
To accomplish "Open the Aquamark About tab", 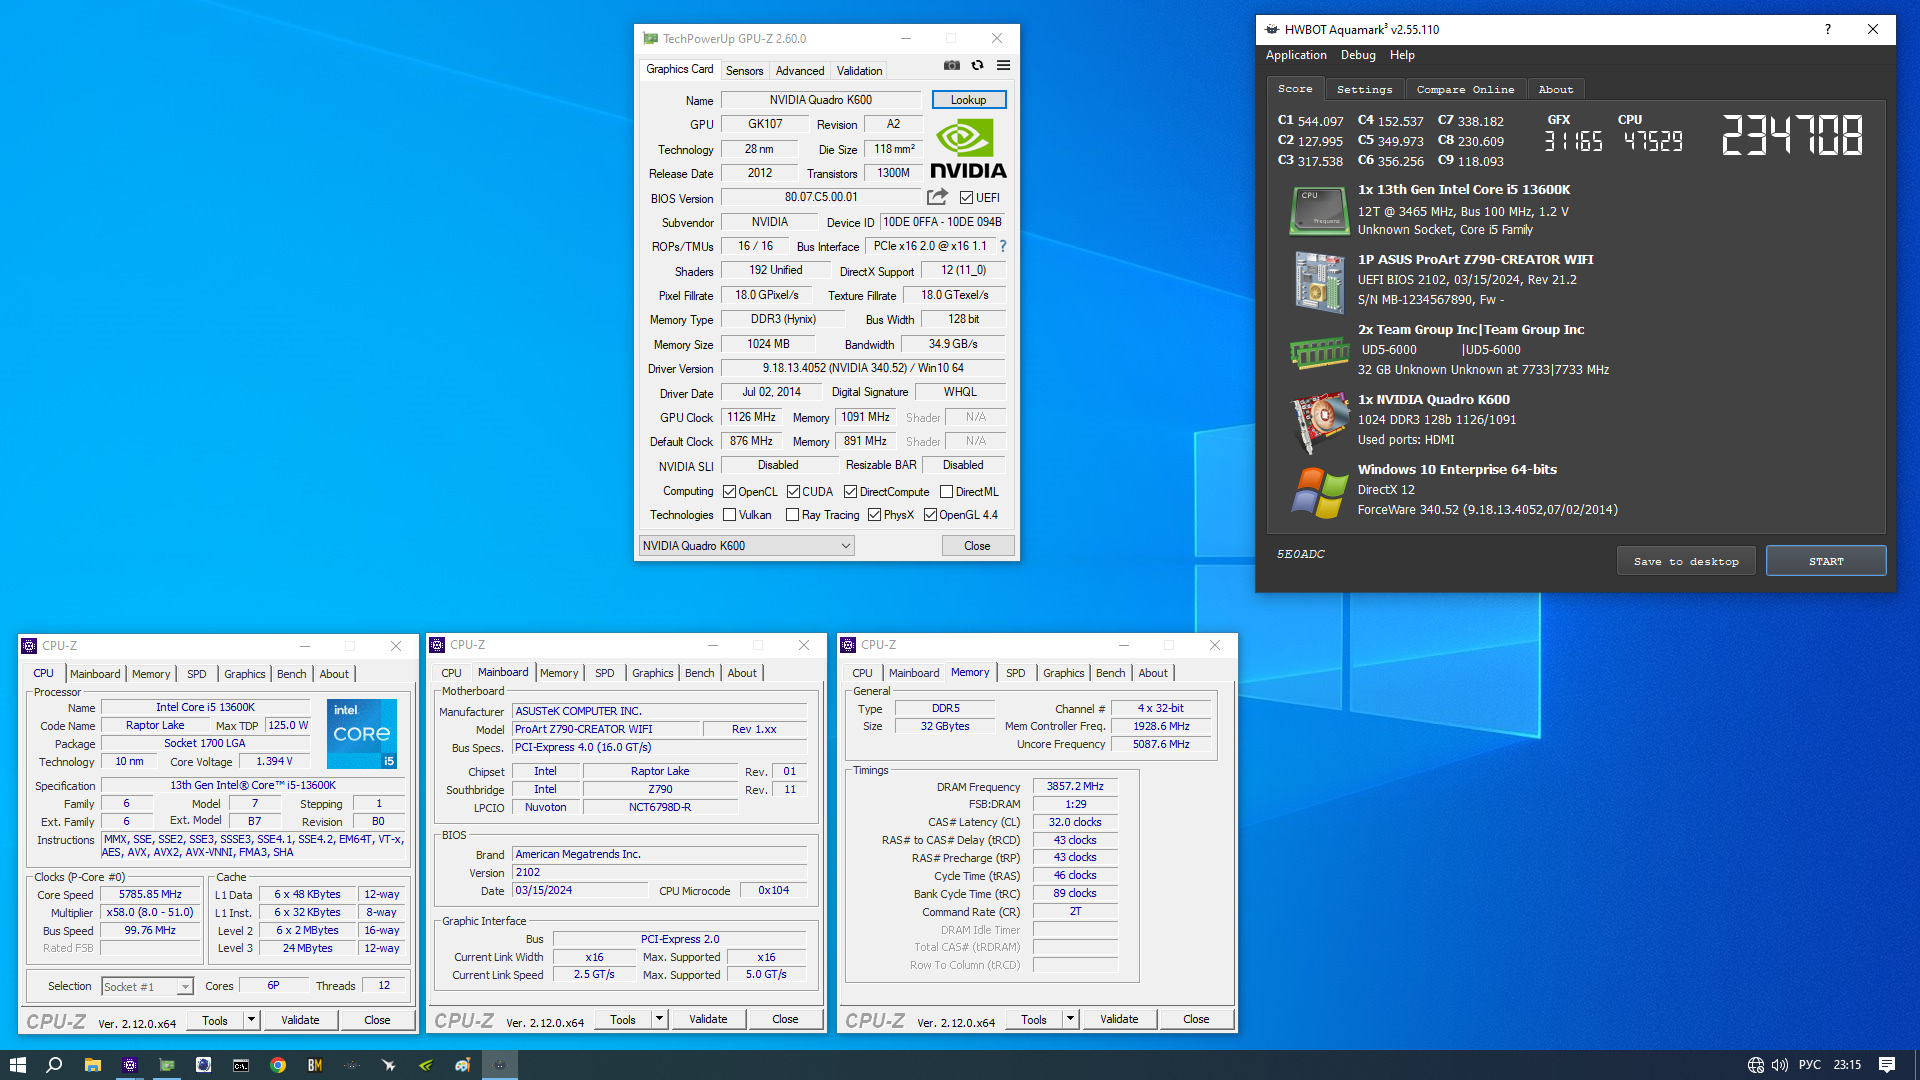I will point(1555,90).
